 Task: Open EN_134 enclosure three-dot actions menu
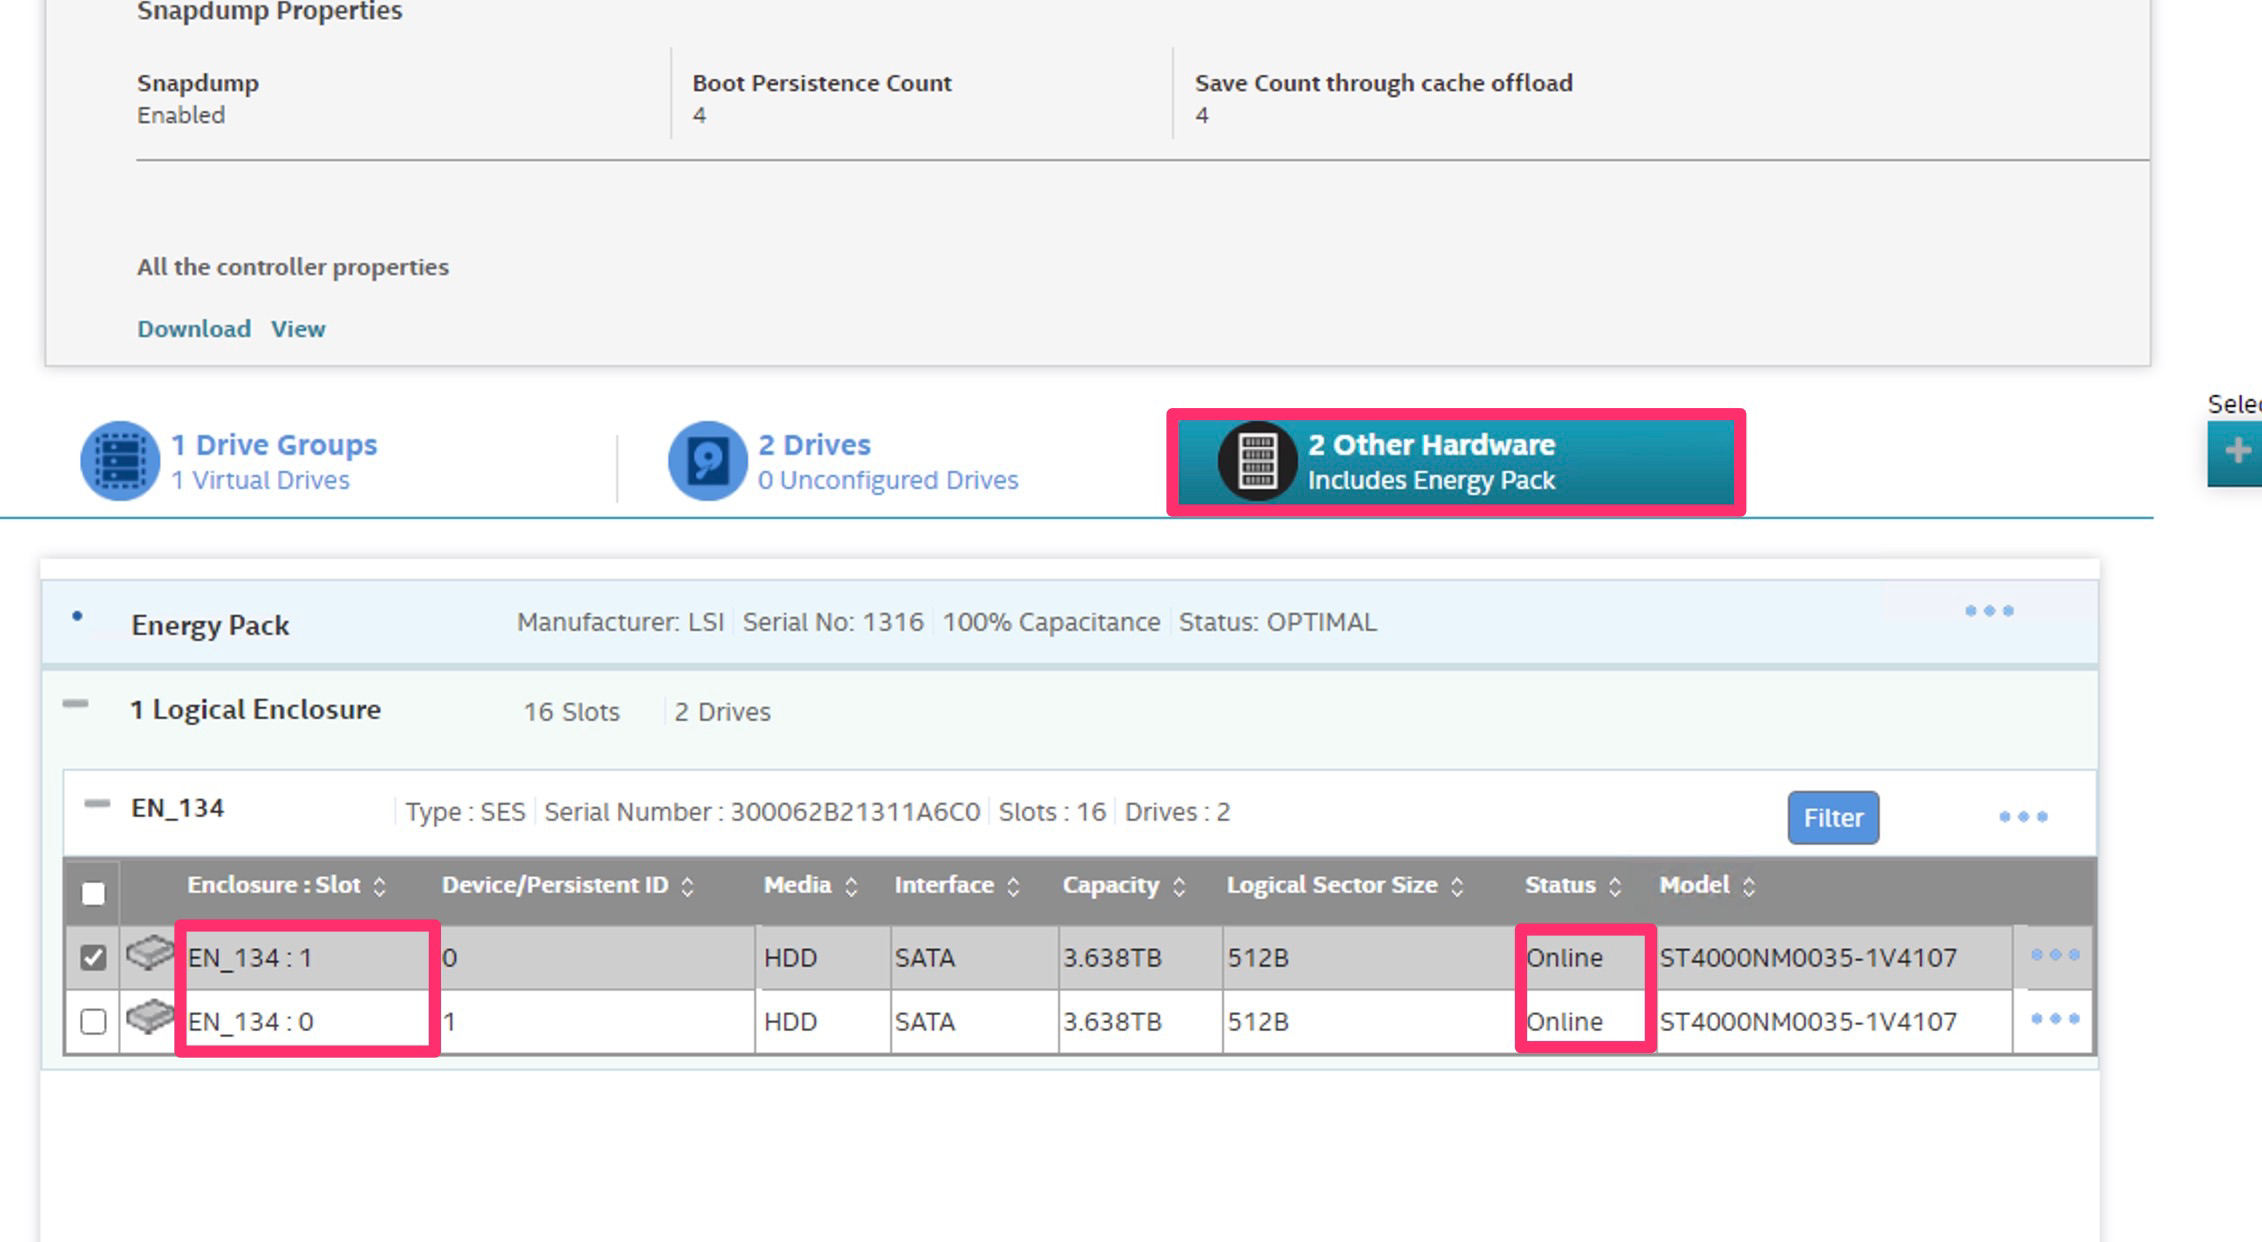click(2022, 817)
